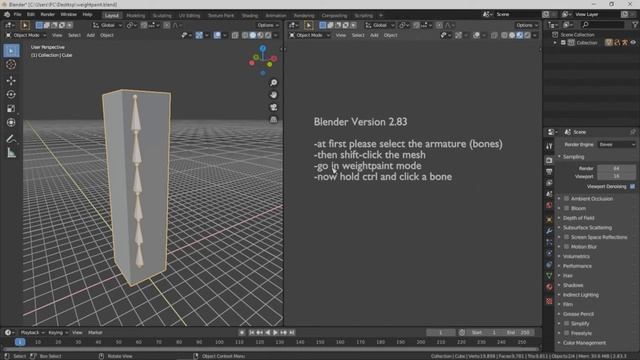Click the timeline End frame field
640x360 pixels.
(x=519, y=333)
